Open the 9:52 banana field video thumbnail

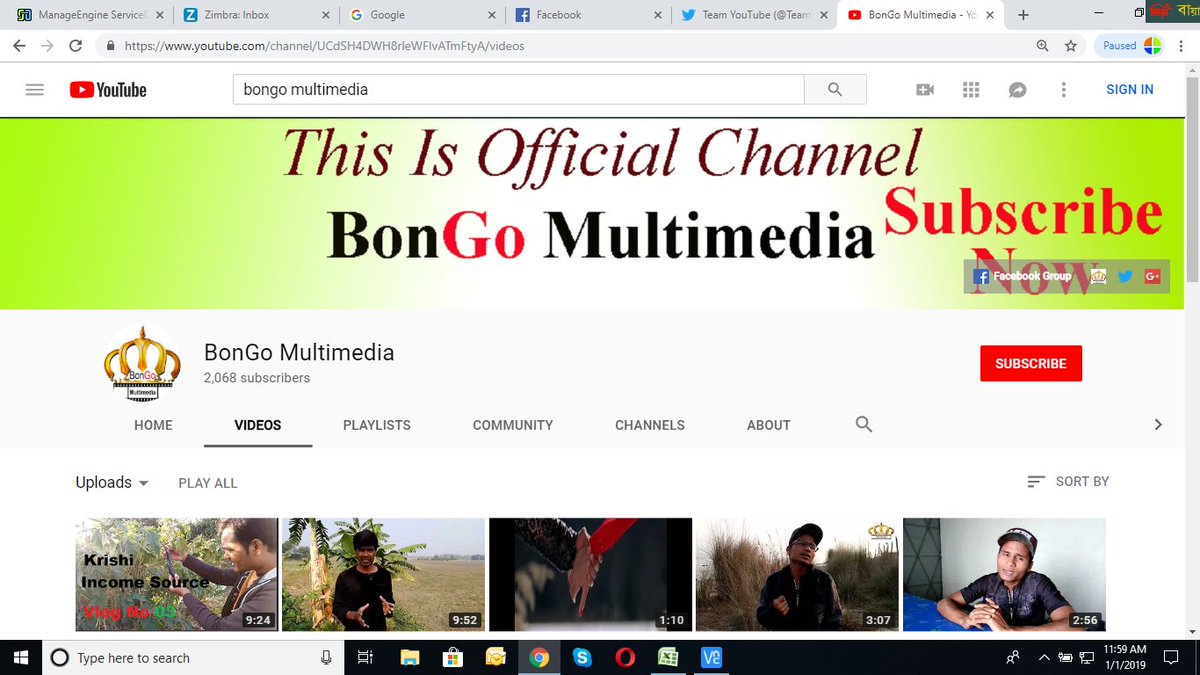383,574
